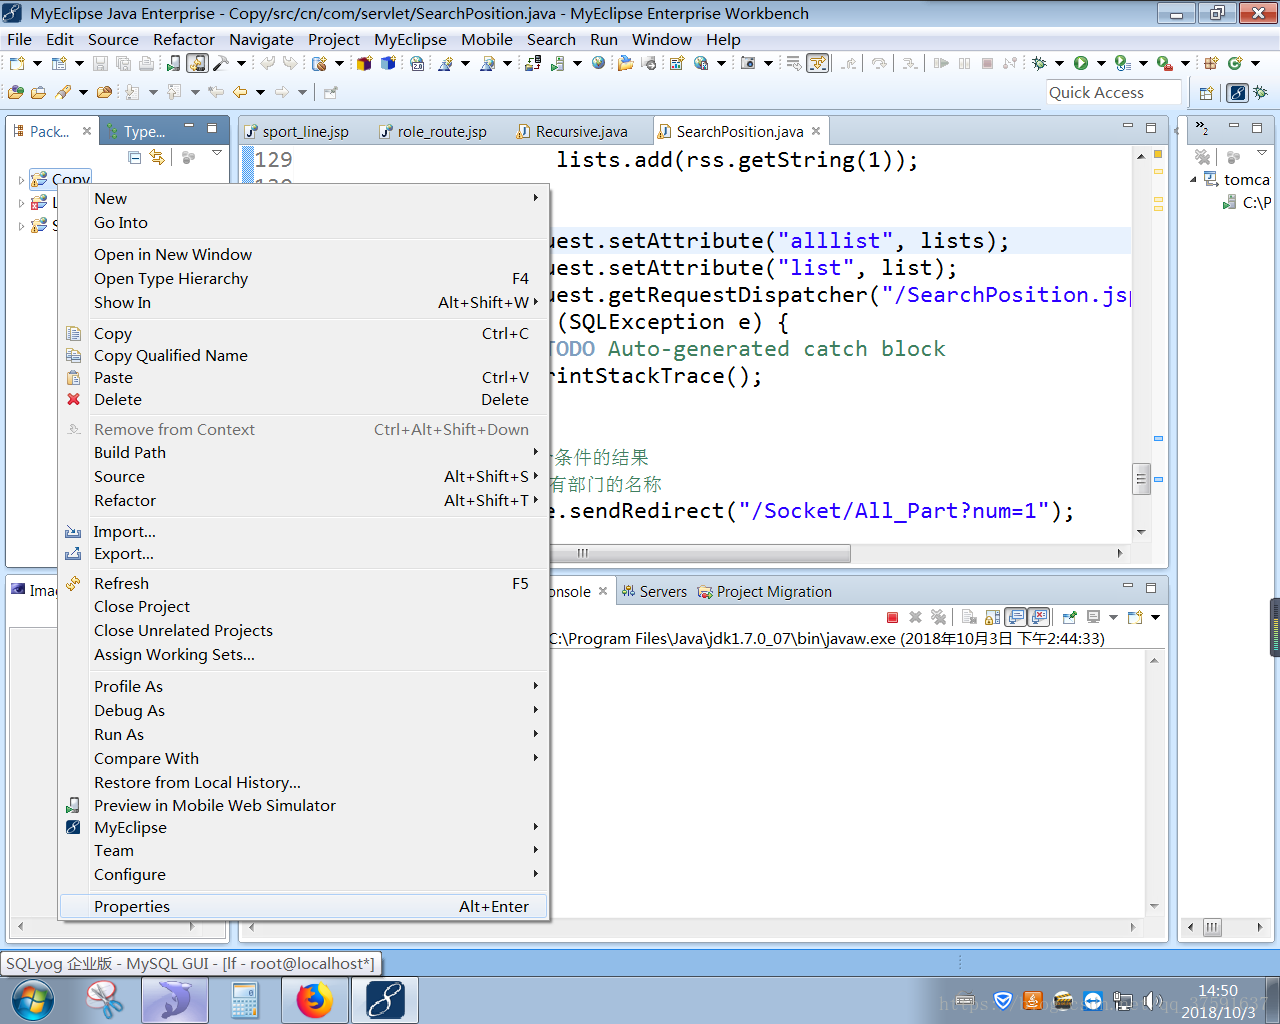Open the Refactor menu in menu bar
Screen dimensions: 1280x1024
point(183,39)
